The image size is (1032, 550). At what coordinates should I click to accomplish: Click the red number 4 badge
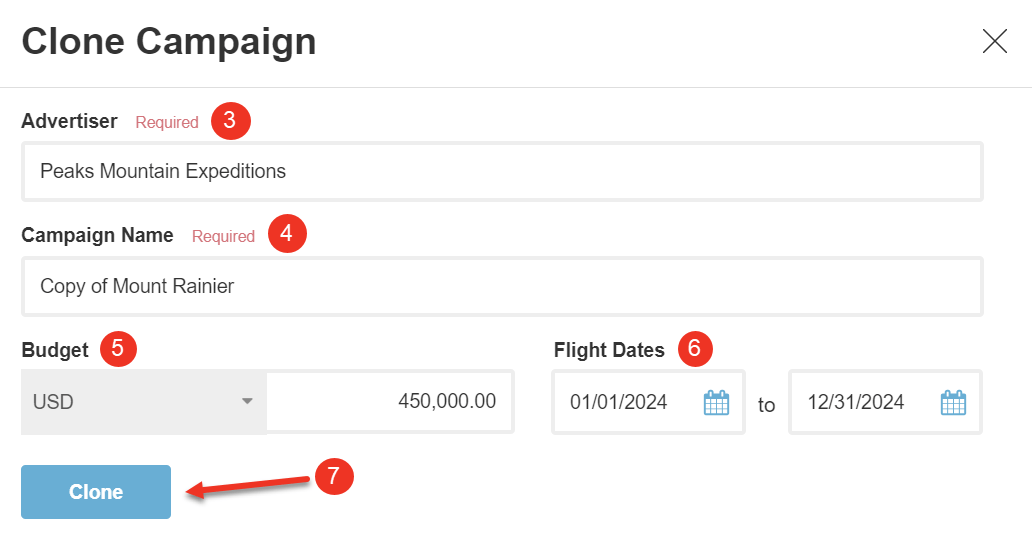(287, 235)
